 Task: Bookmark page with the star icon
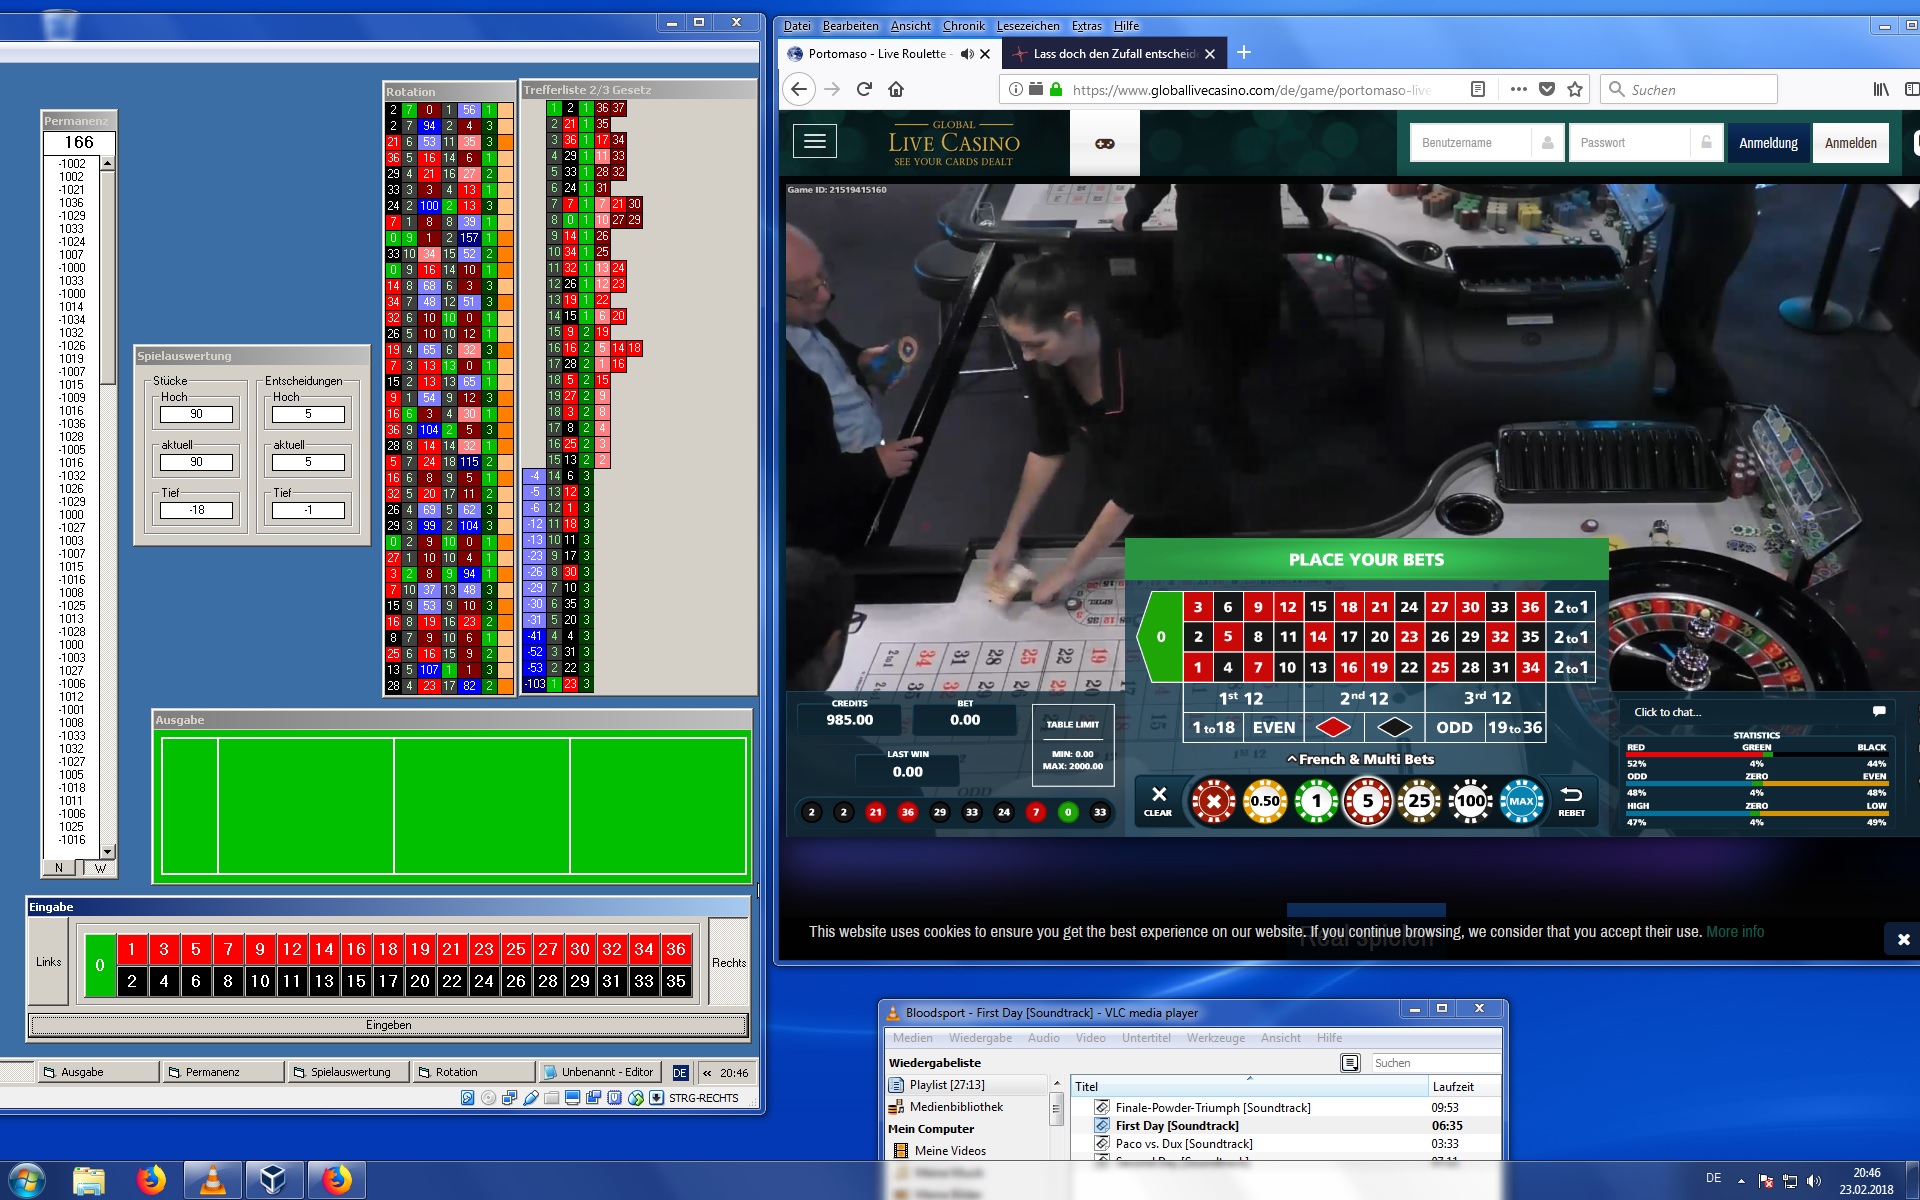point(1575,89)
